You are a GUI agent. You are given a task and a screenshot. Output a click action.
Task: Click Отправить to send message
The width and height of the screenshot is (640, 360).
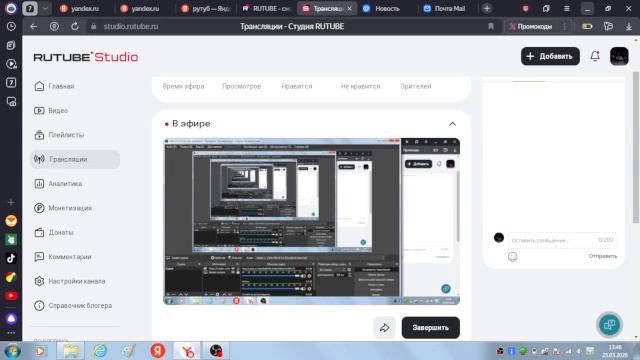point(602,256)
